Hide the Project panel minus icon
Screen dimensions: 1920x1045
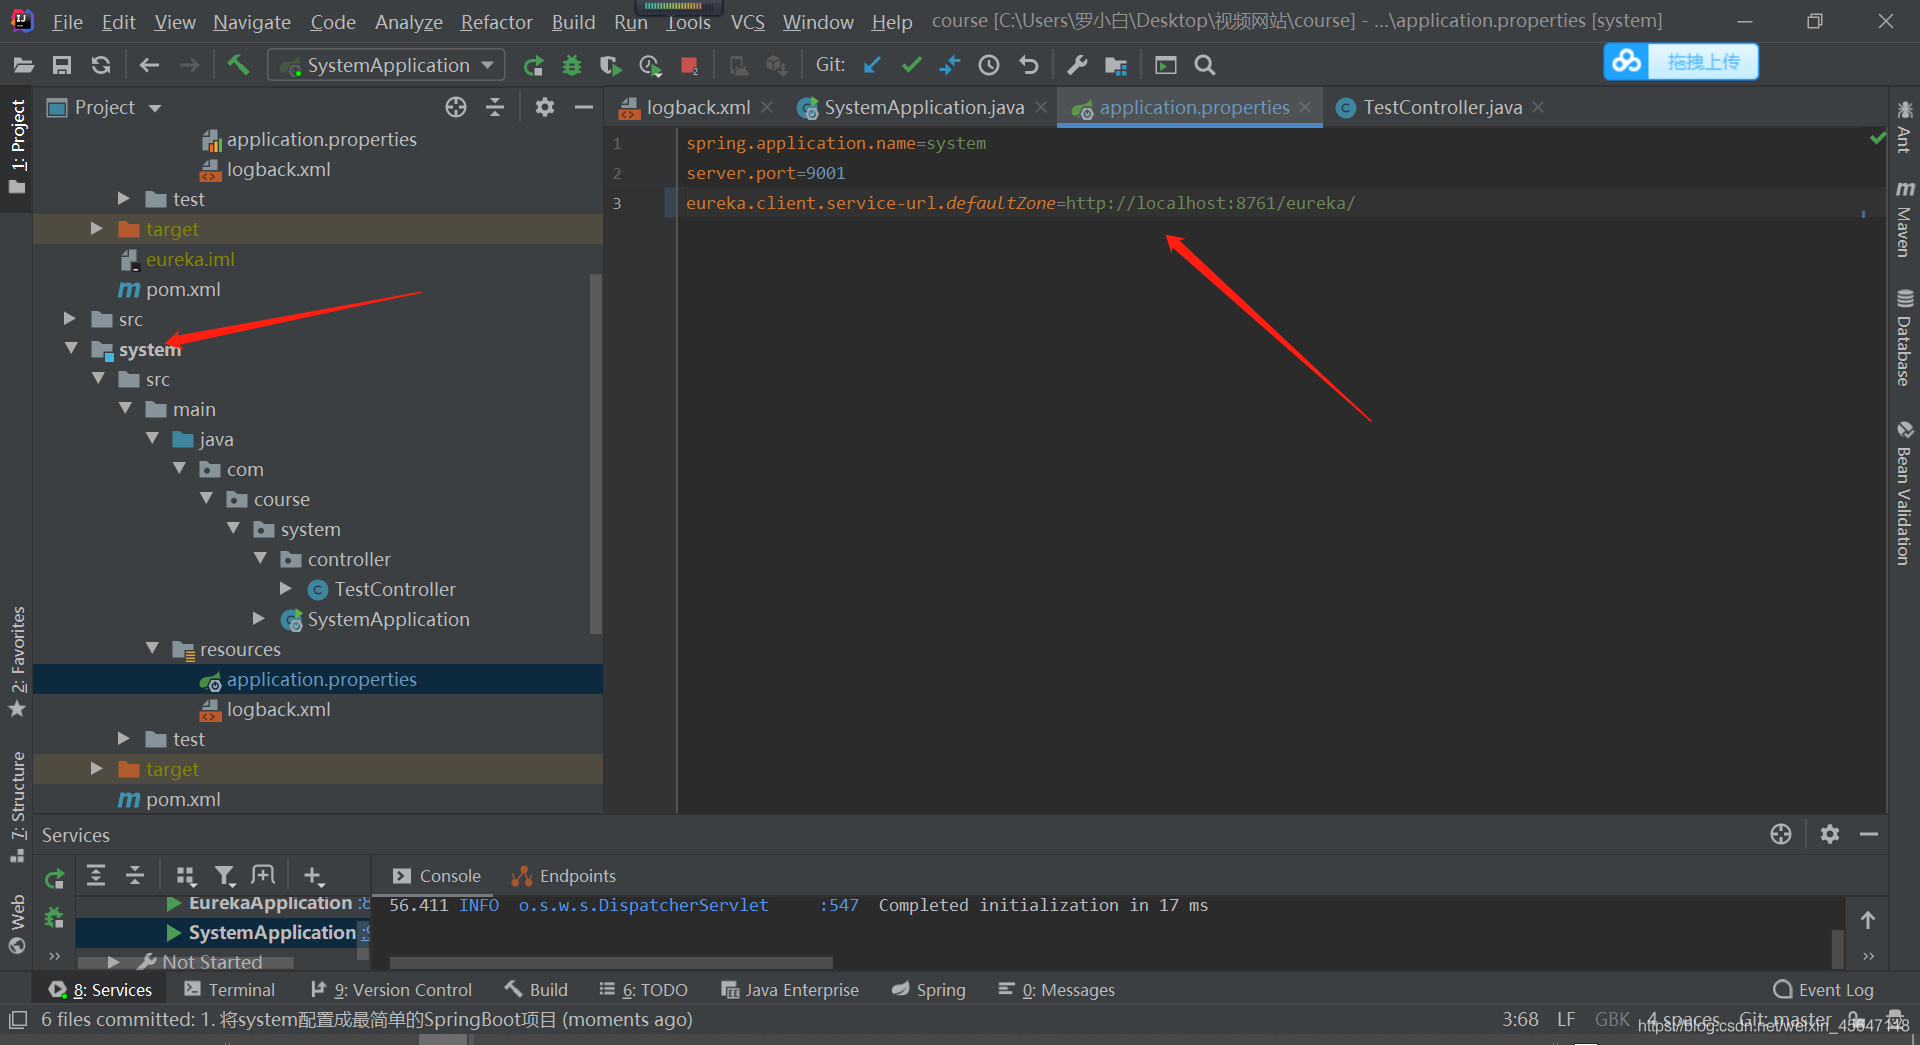pos(584,108)
